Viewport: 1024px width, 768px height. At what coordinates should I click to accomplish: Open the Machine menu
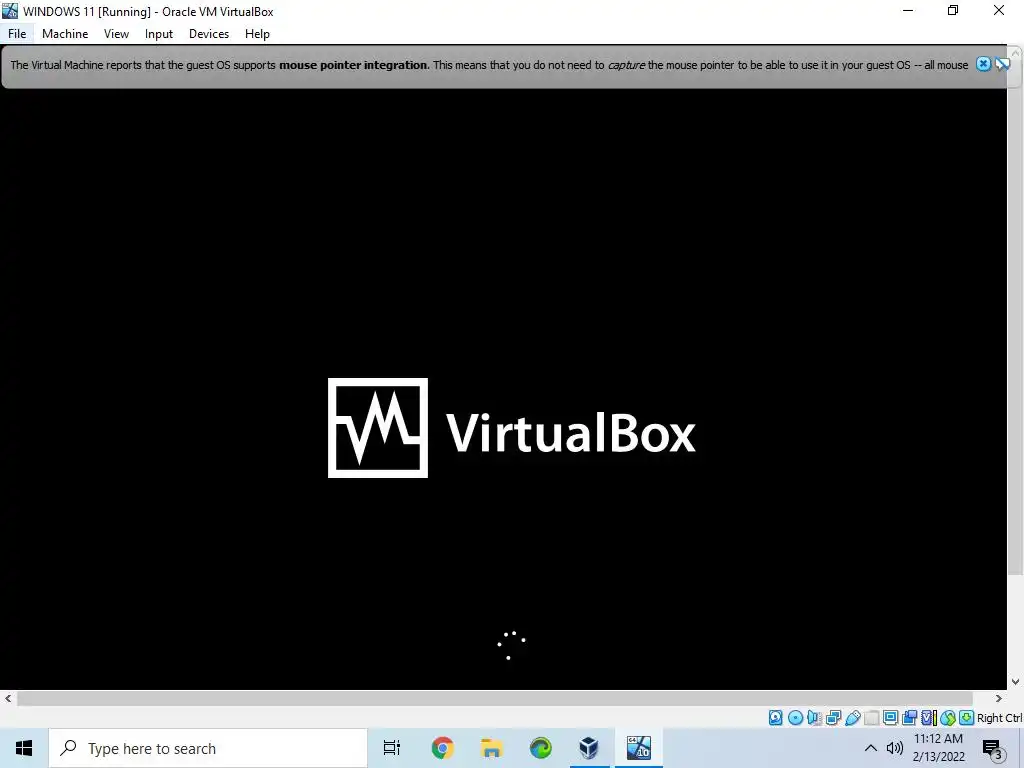[65, 34]
